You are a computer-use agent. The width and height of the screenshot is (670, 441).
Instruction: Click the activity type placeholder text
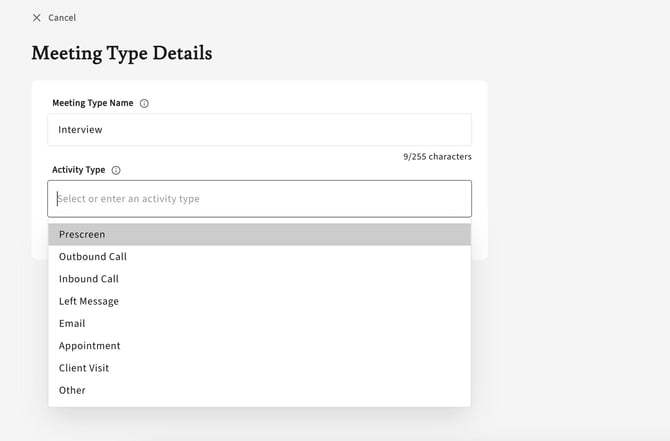pyautogui.click(x=128, y=199)
